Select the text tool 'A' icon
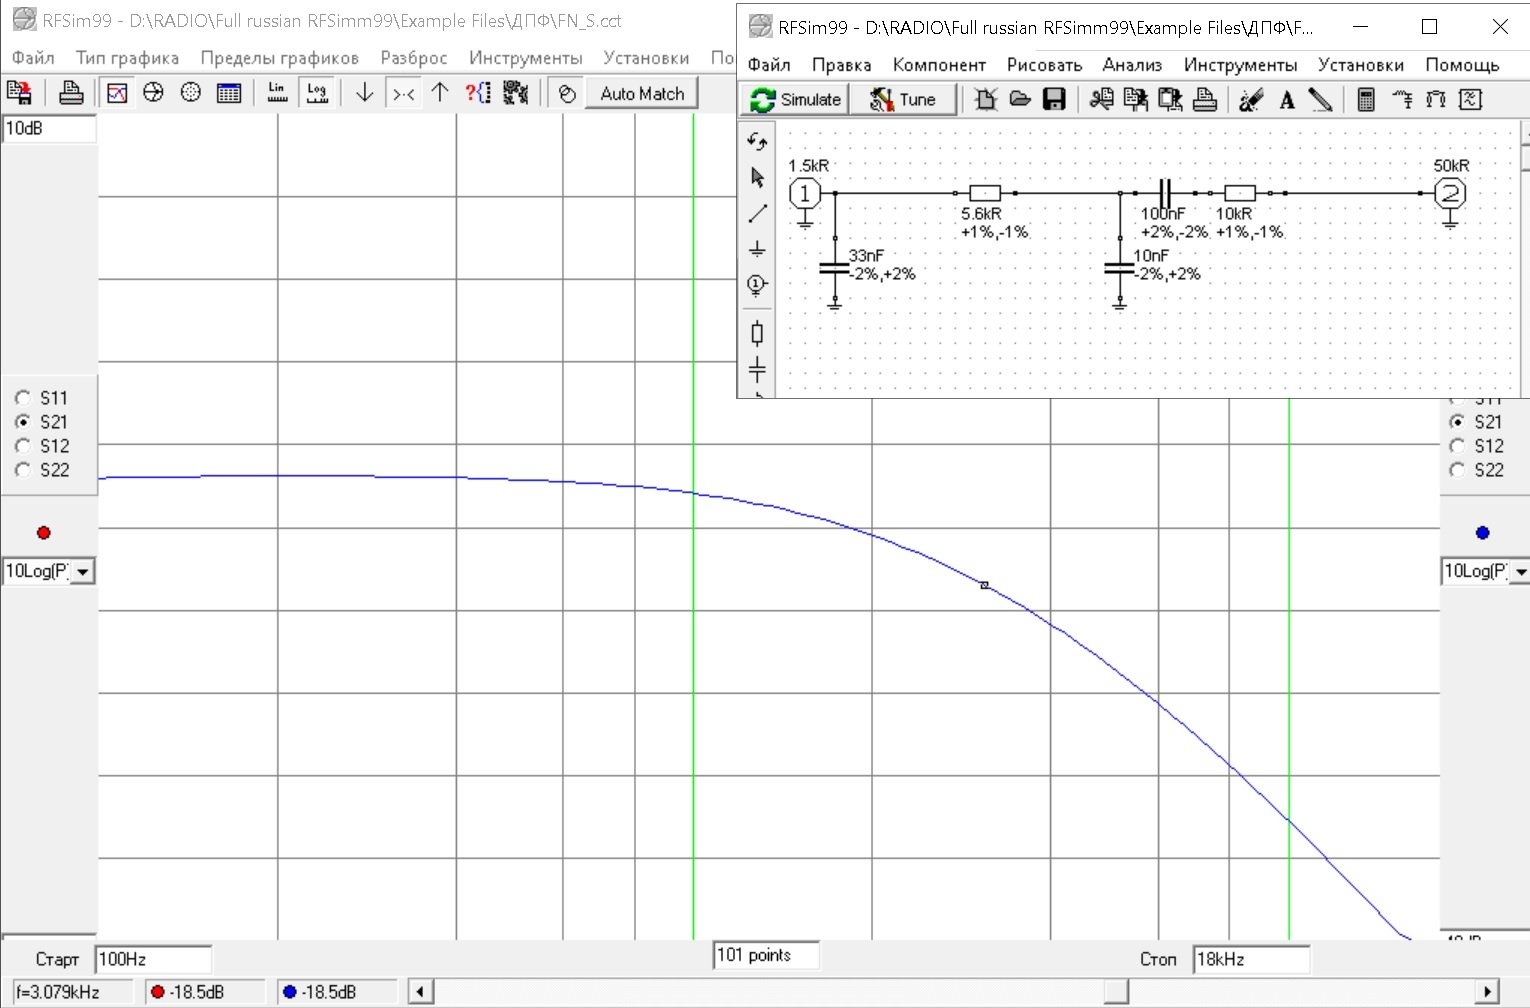Screen dimensions: 1530x1008 [1287, 100]
